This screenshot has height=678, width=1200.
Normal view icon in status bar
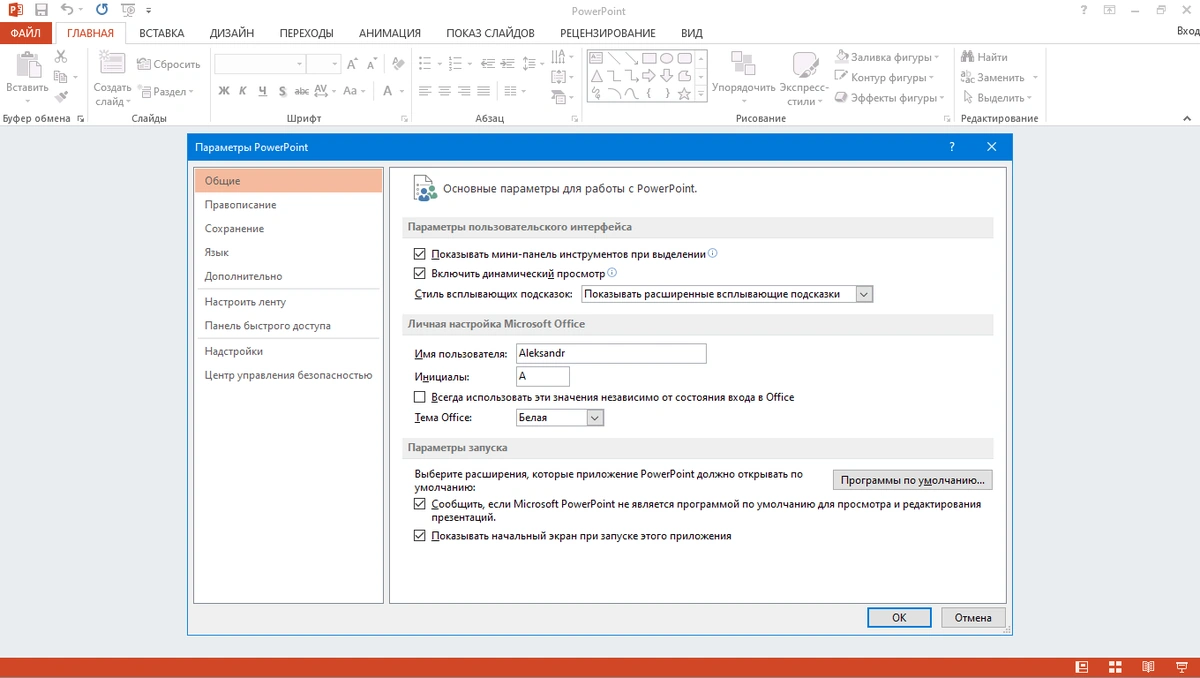pyautogui.click(x=1082, y=666)
